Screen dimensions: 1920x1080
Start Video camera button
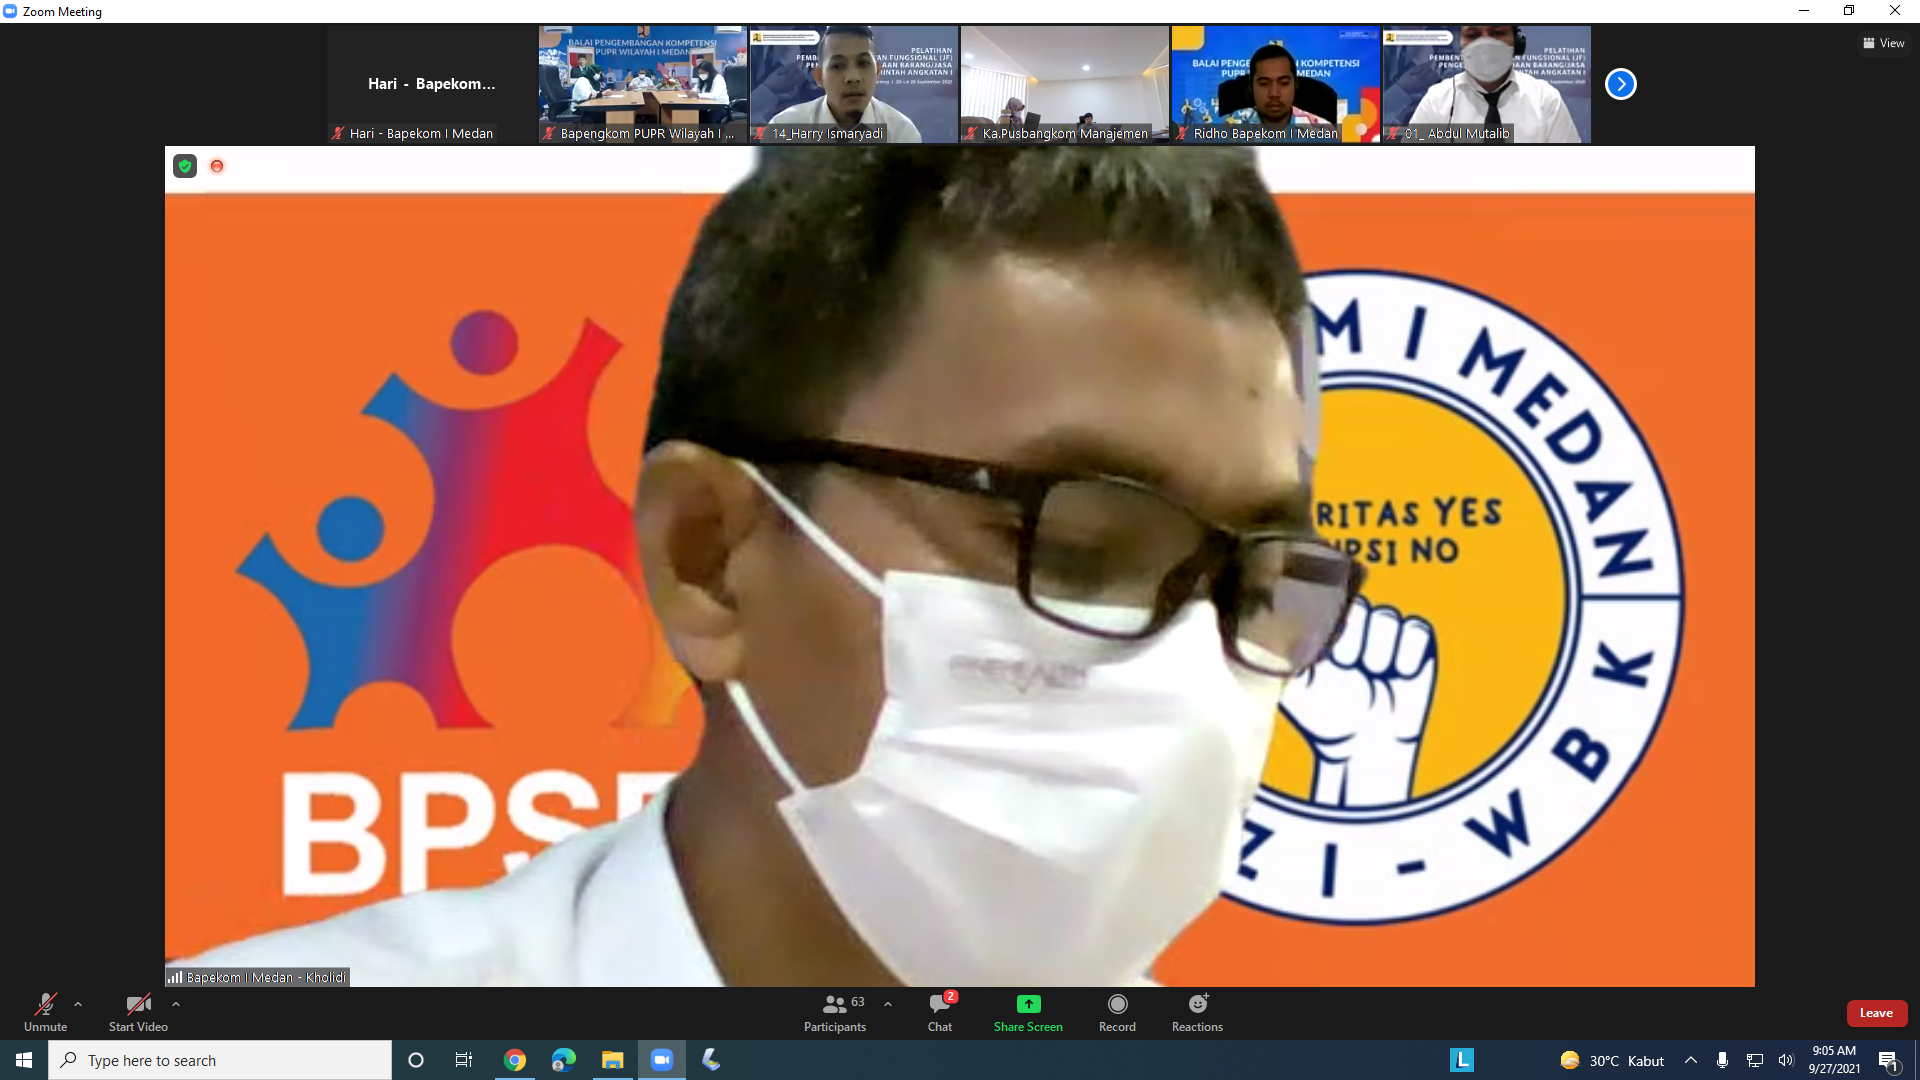138,1012
